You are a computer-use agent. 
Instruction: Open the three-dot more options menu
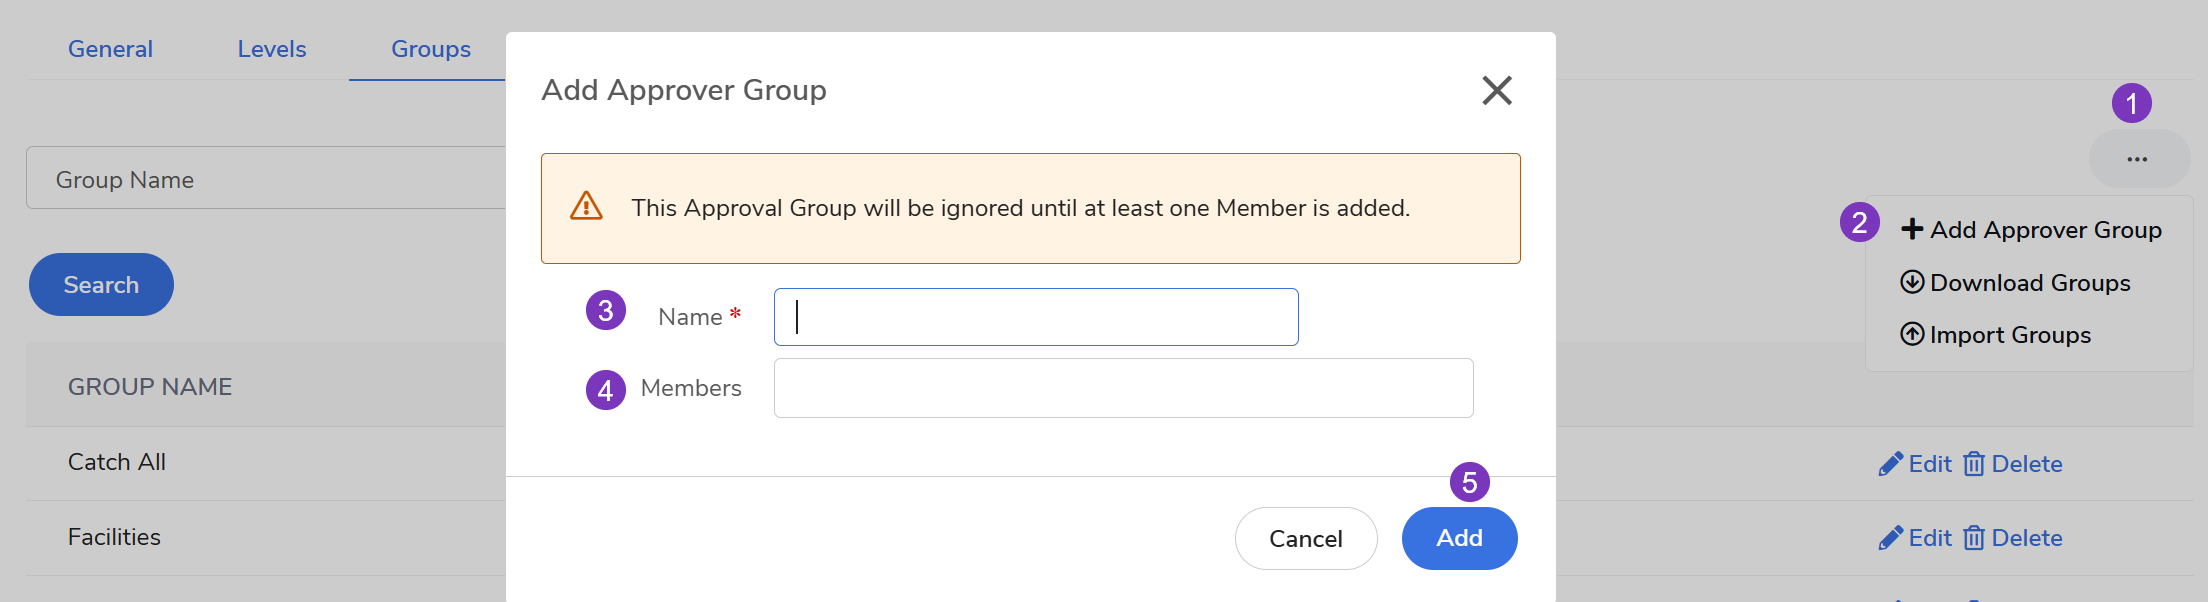[x=2138, y=159]
